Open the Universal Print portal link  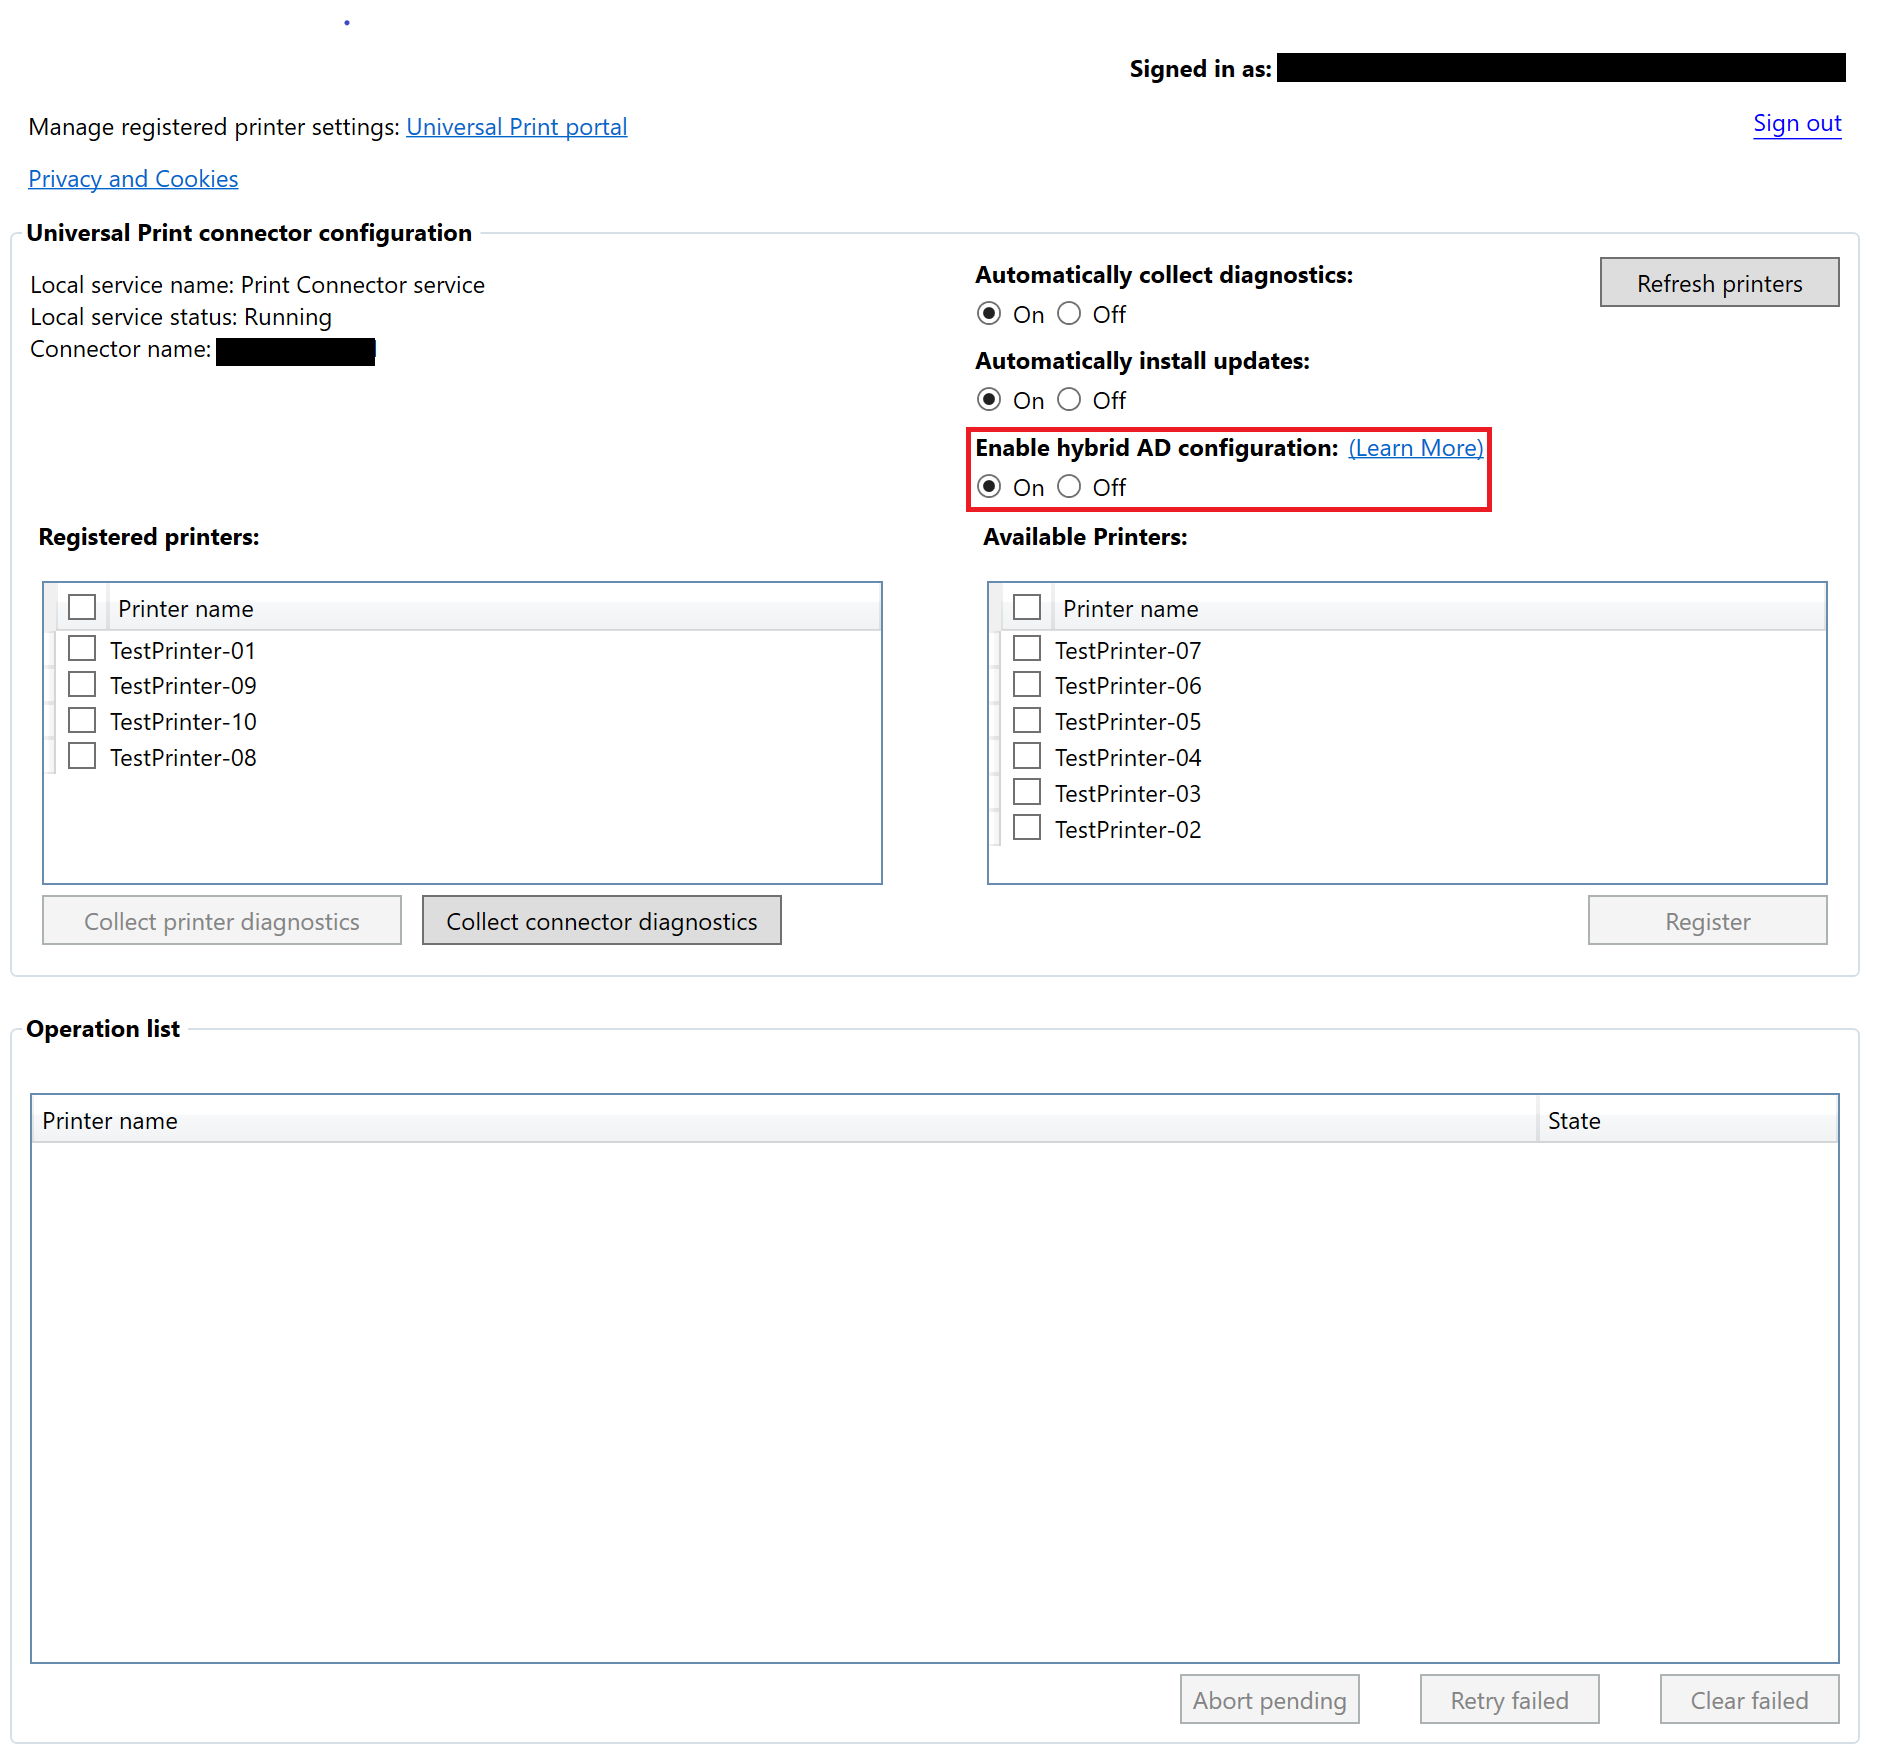[x=516, y=127]
